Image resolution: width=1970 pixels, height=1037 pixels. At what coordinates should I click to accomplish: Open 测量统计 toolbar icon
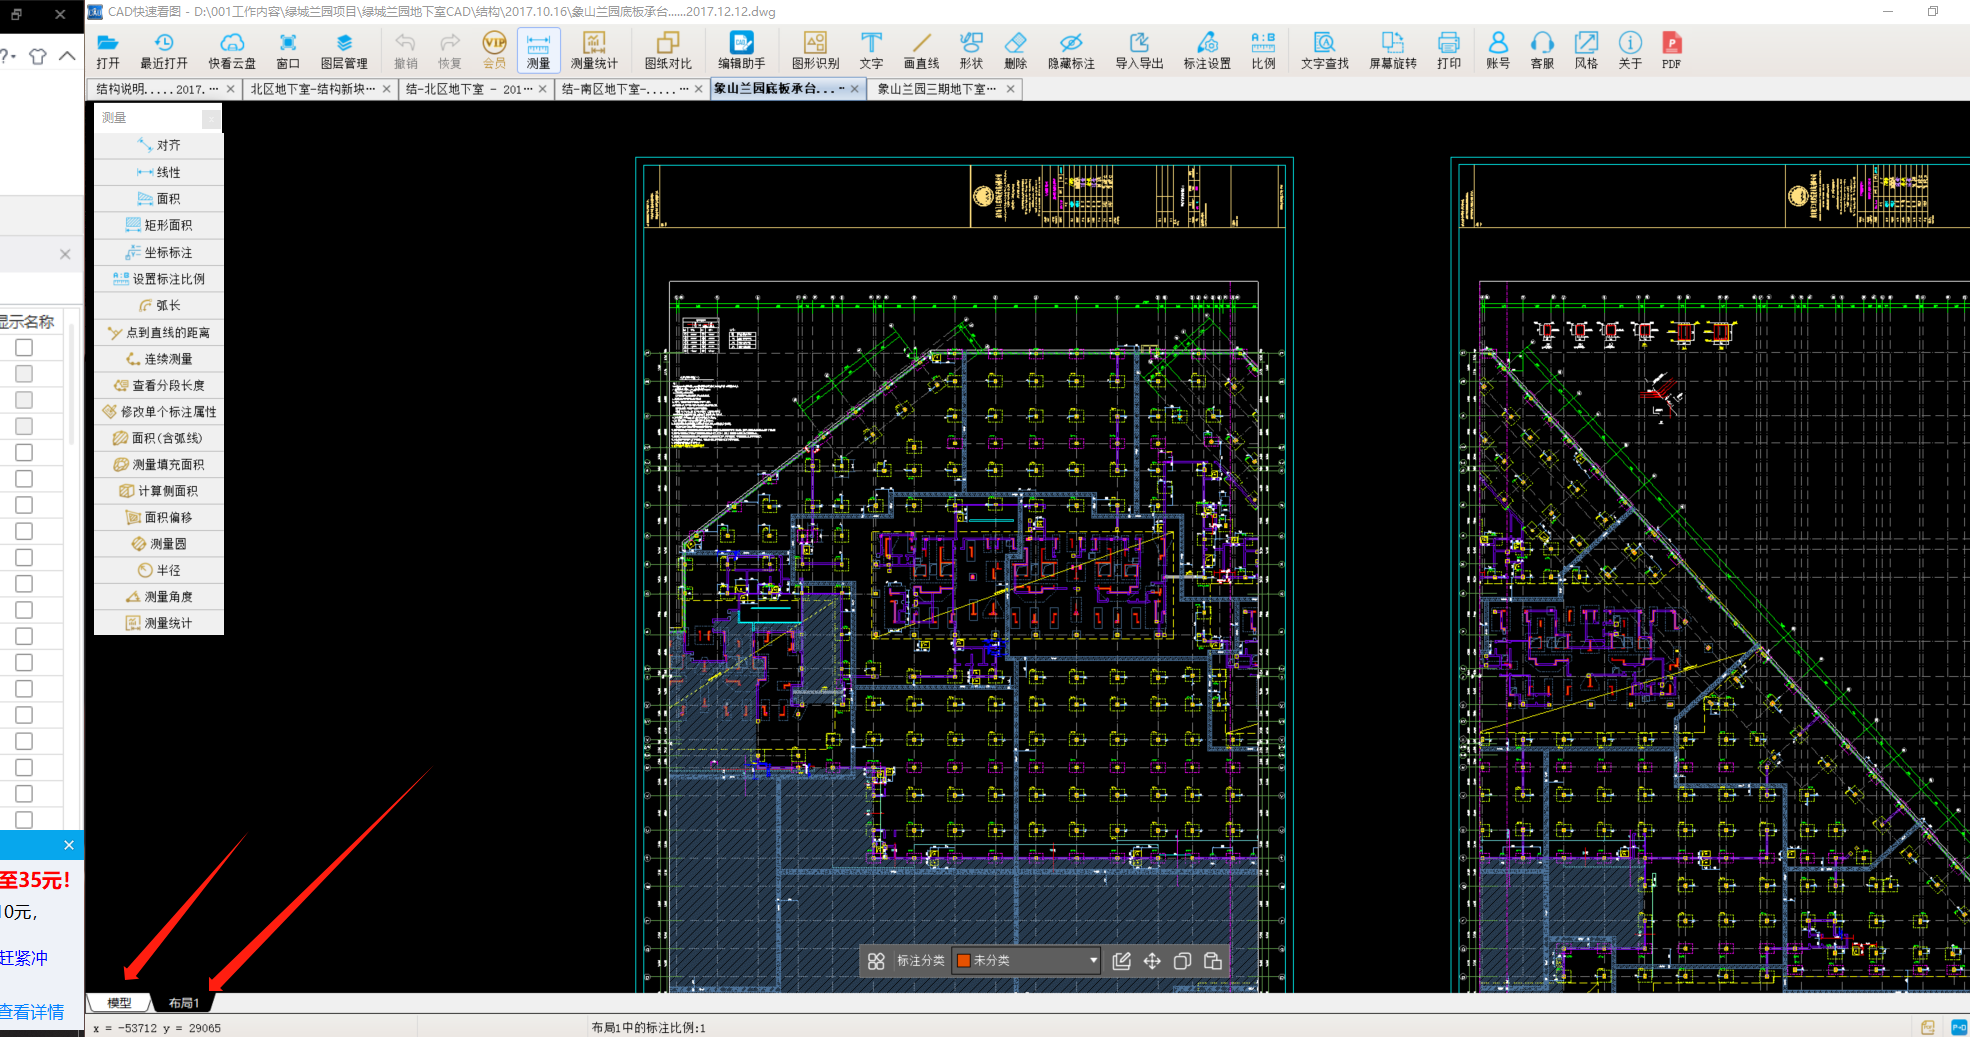point(594,50)
